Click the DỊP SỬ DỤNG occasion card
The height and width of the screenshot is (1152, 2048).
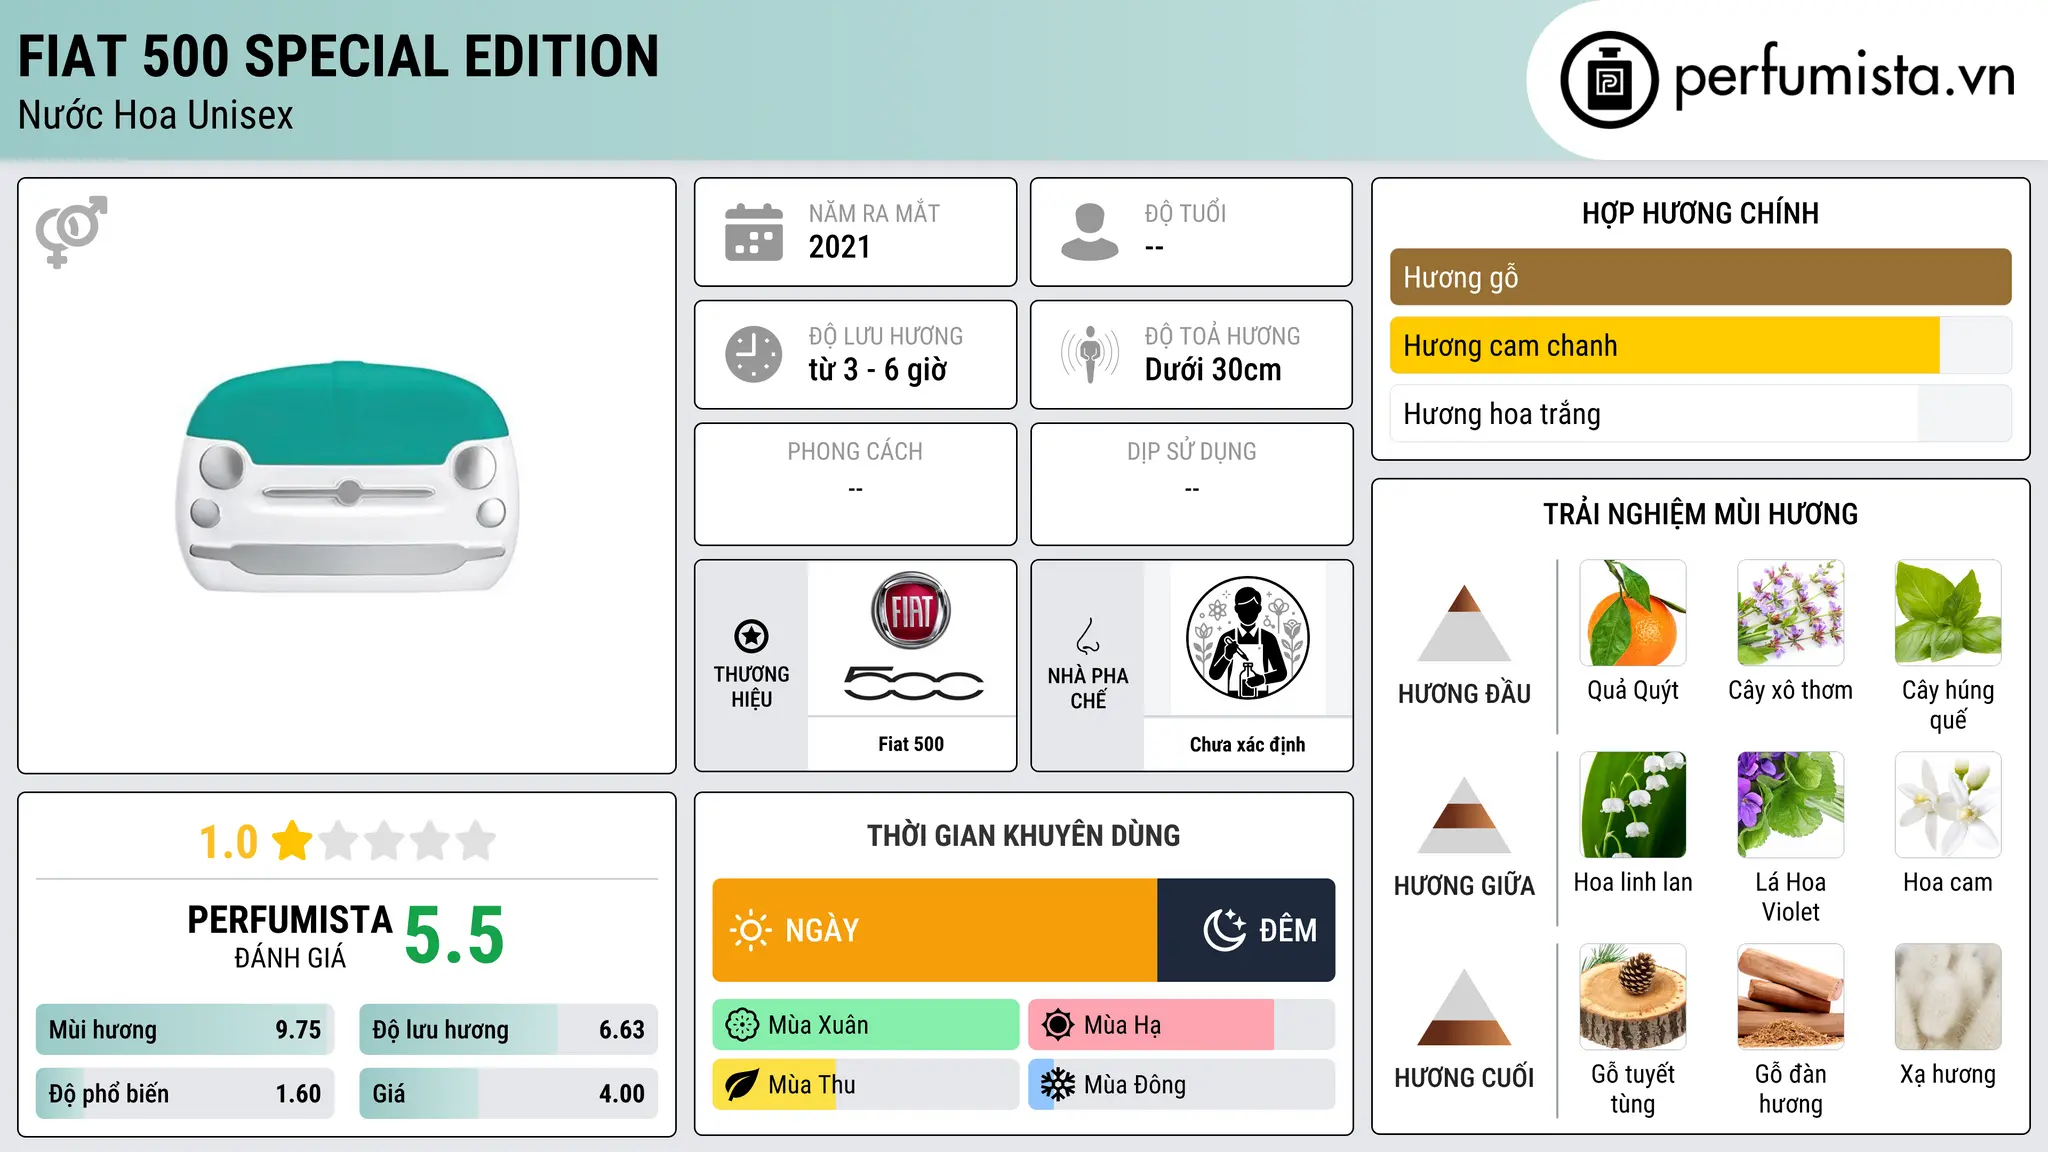pyautogui.click(x=1192, y=484)
